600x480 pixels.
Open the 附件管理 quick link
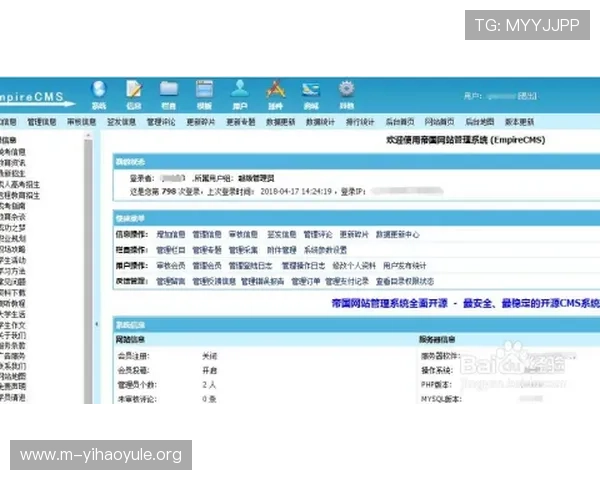(282, 250)
